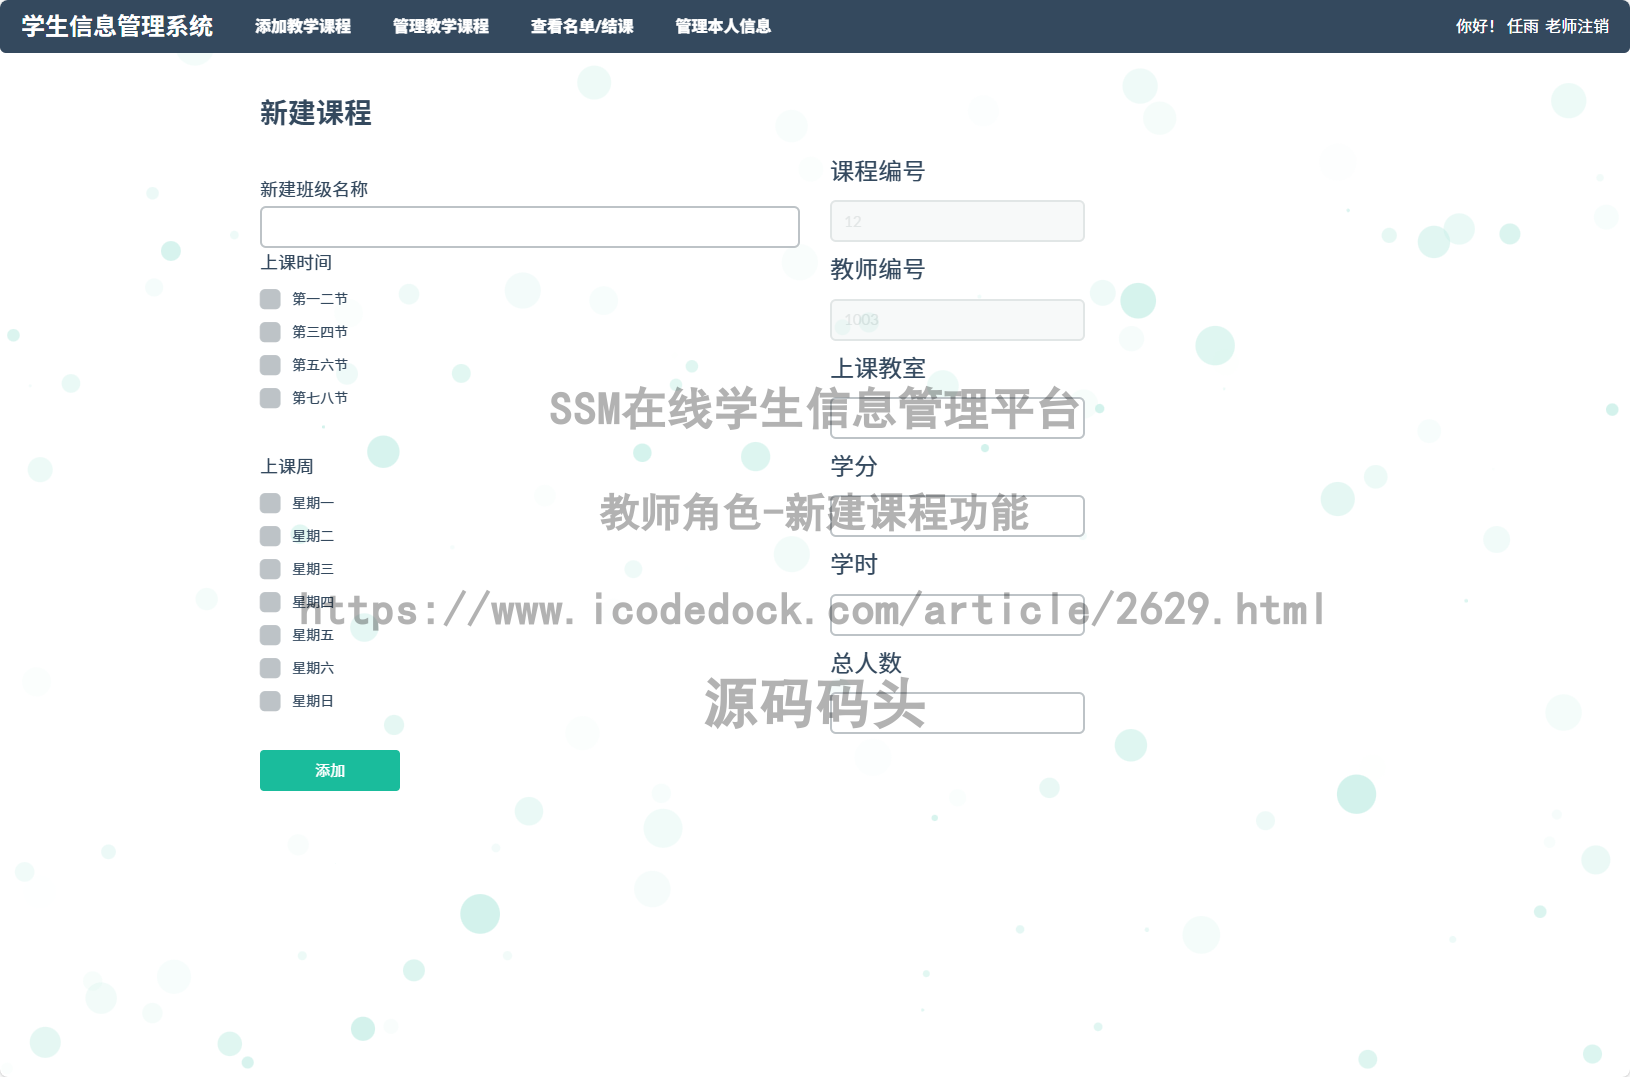Check 星期三 in the class week list
This screenshot has height=1077, width=1630.
(270, 569)
